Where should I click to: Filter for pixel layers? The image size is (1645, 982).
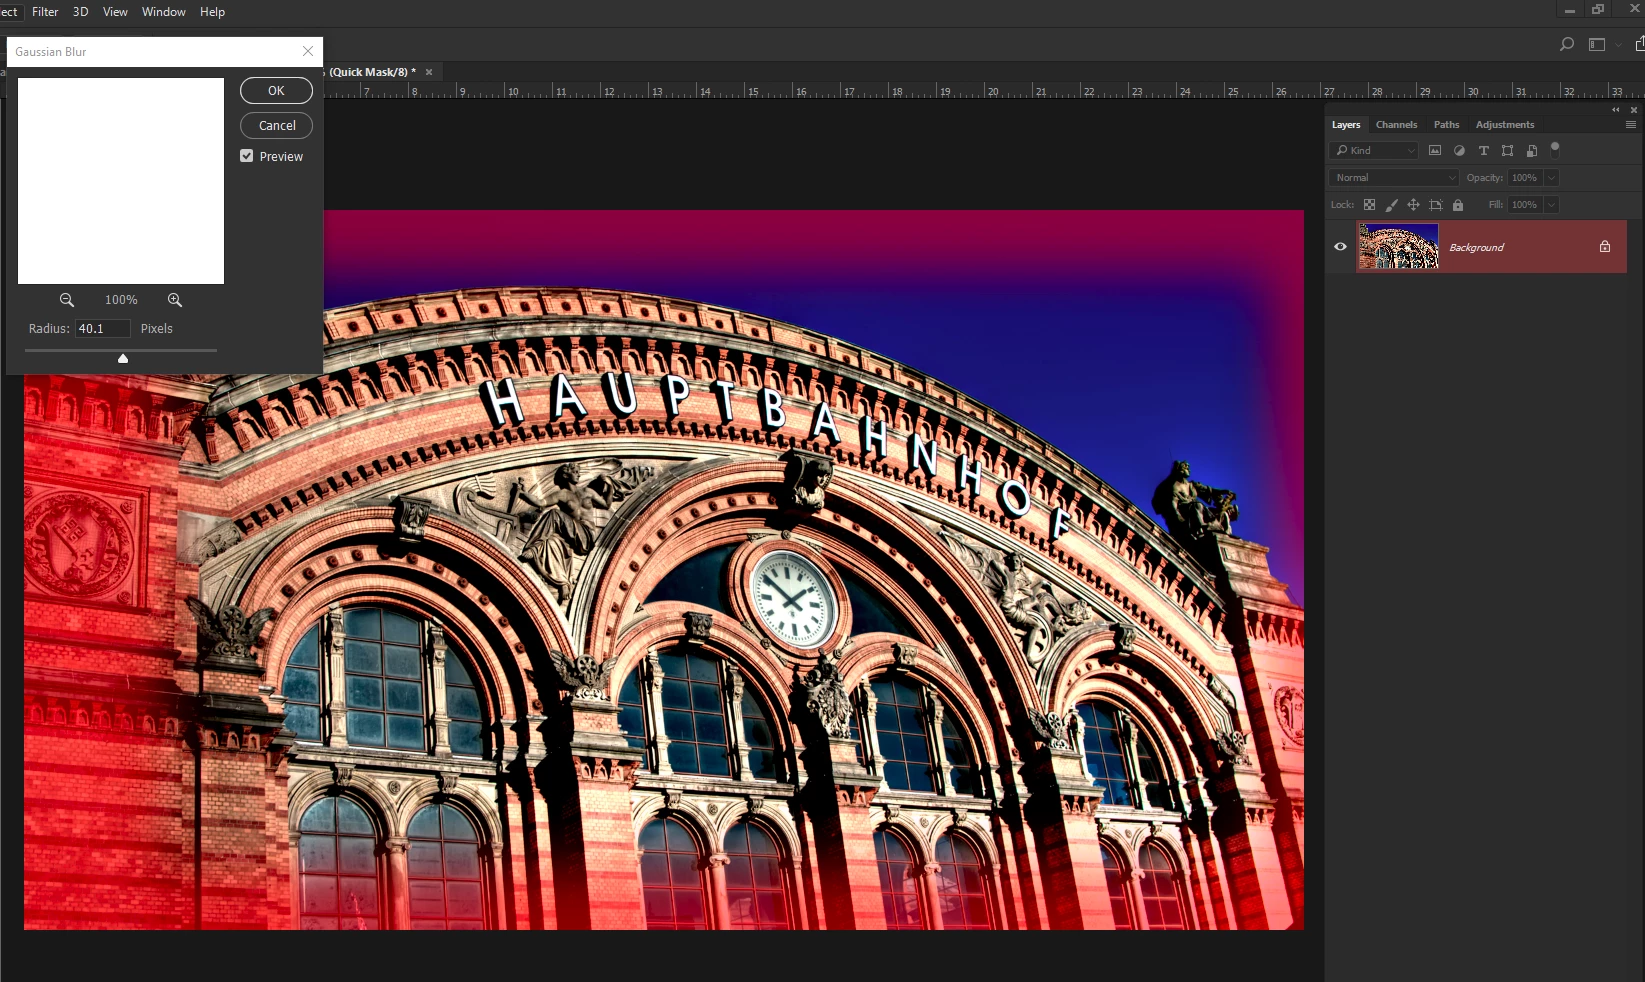pos(1435,151)
